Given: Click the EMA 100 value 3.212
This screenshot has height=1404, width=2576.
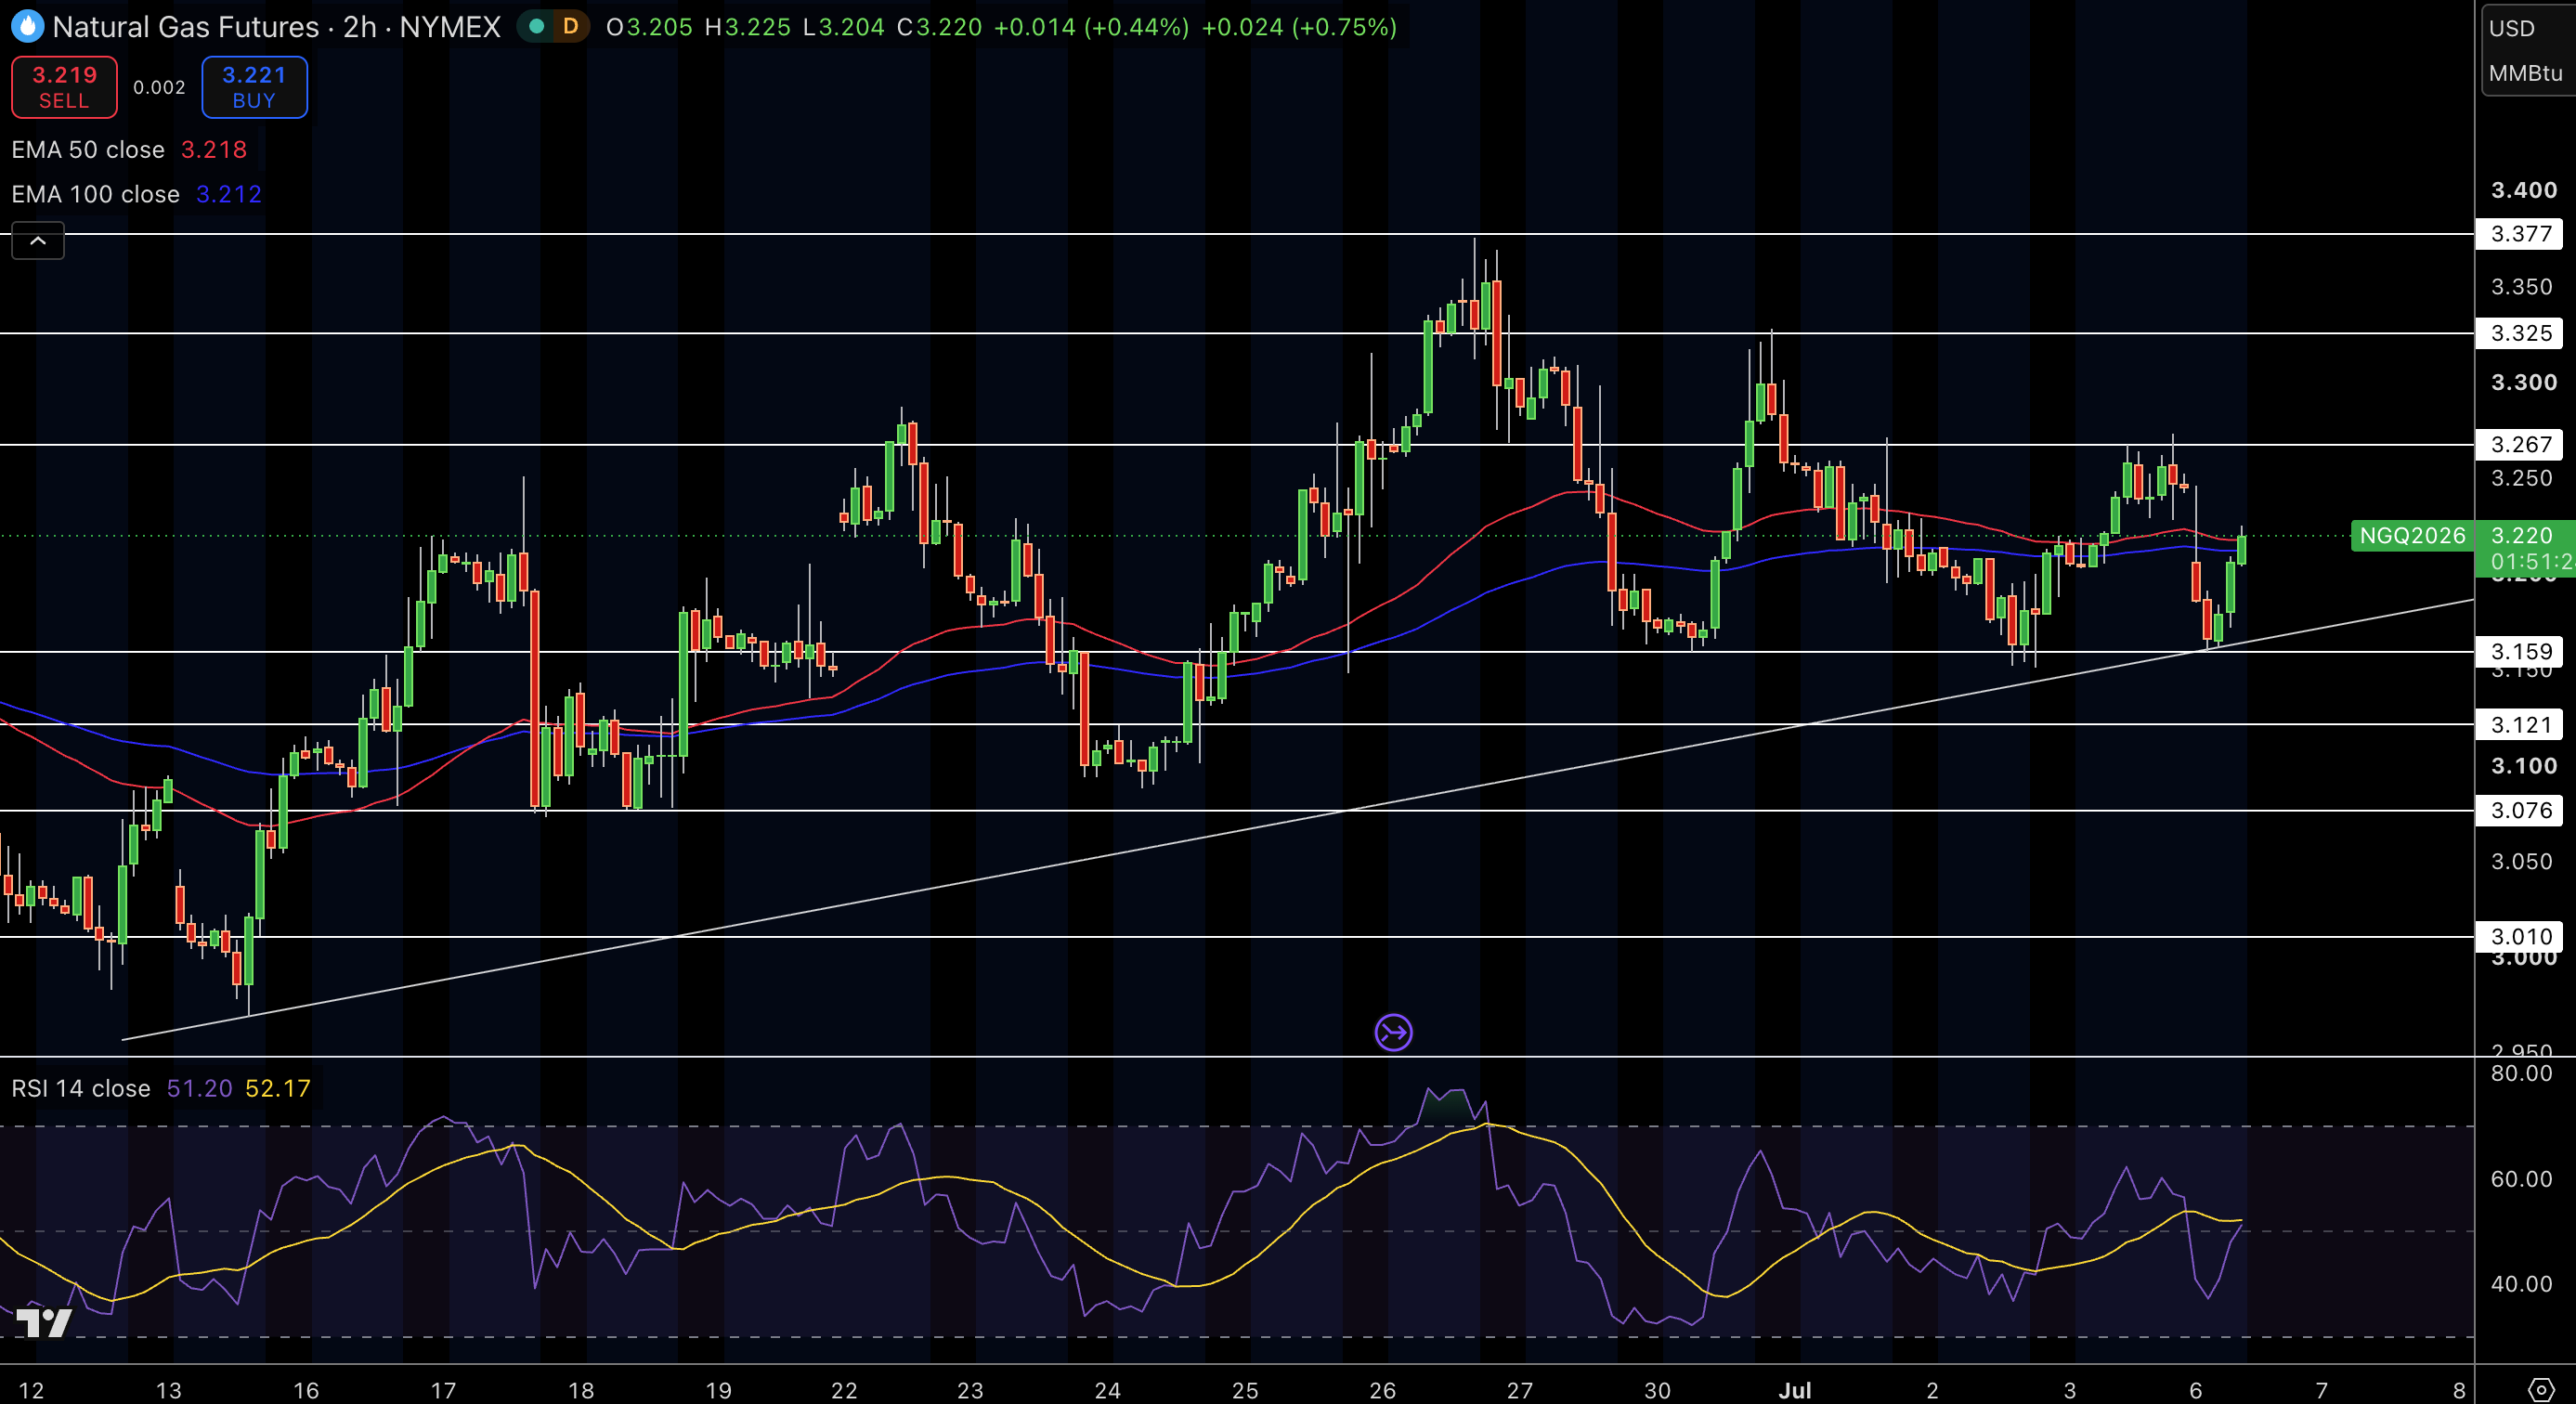Looking at the screenshot, I should [229, 194].
